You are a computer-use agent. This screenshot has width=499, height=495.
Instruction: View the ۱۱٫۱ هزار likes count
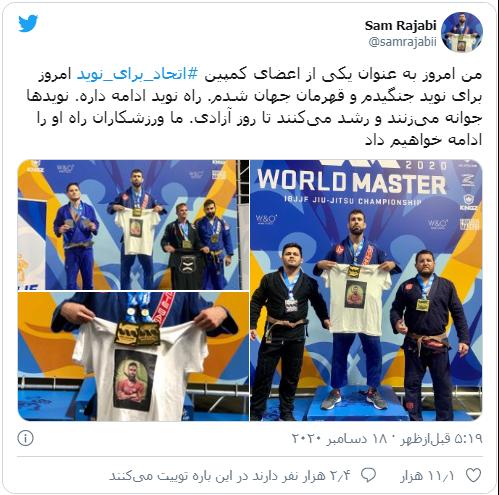(427, 475)
